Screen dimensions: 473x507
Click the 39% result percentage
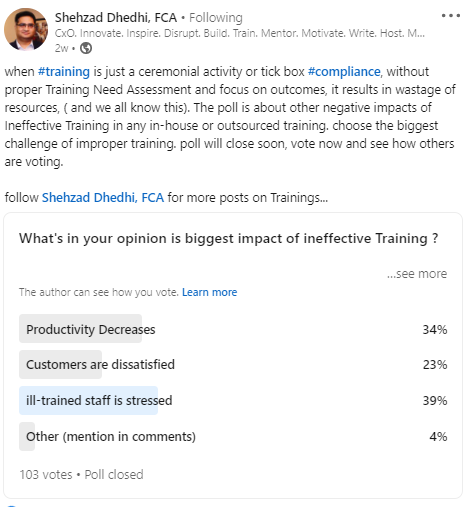click(435, 400)
